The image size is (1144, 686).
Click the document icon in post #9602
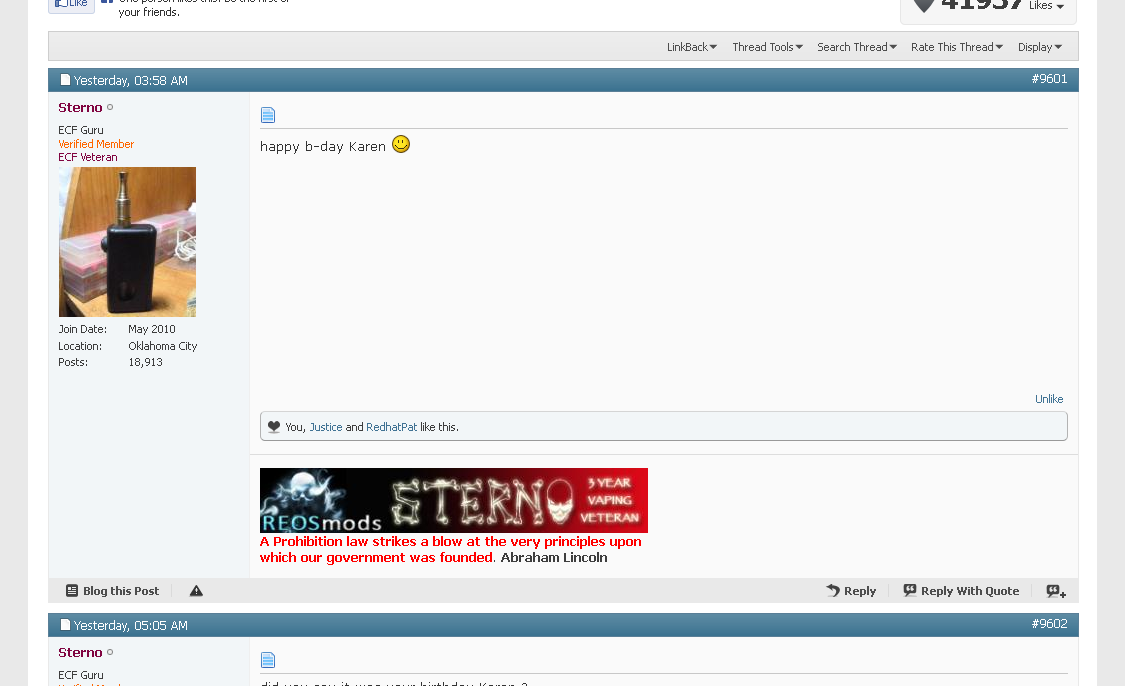pyautogui.click(x=268, y=660)
